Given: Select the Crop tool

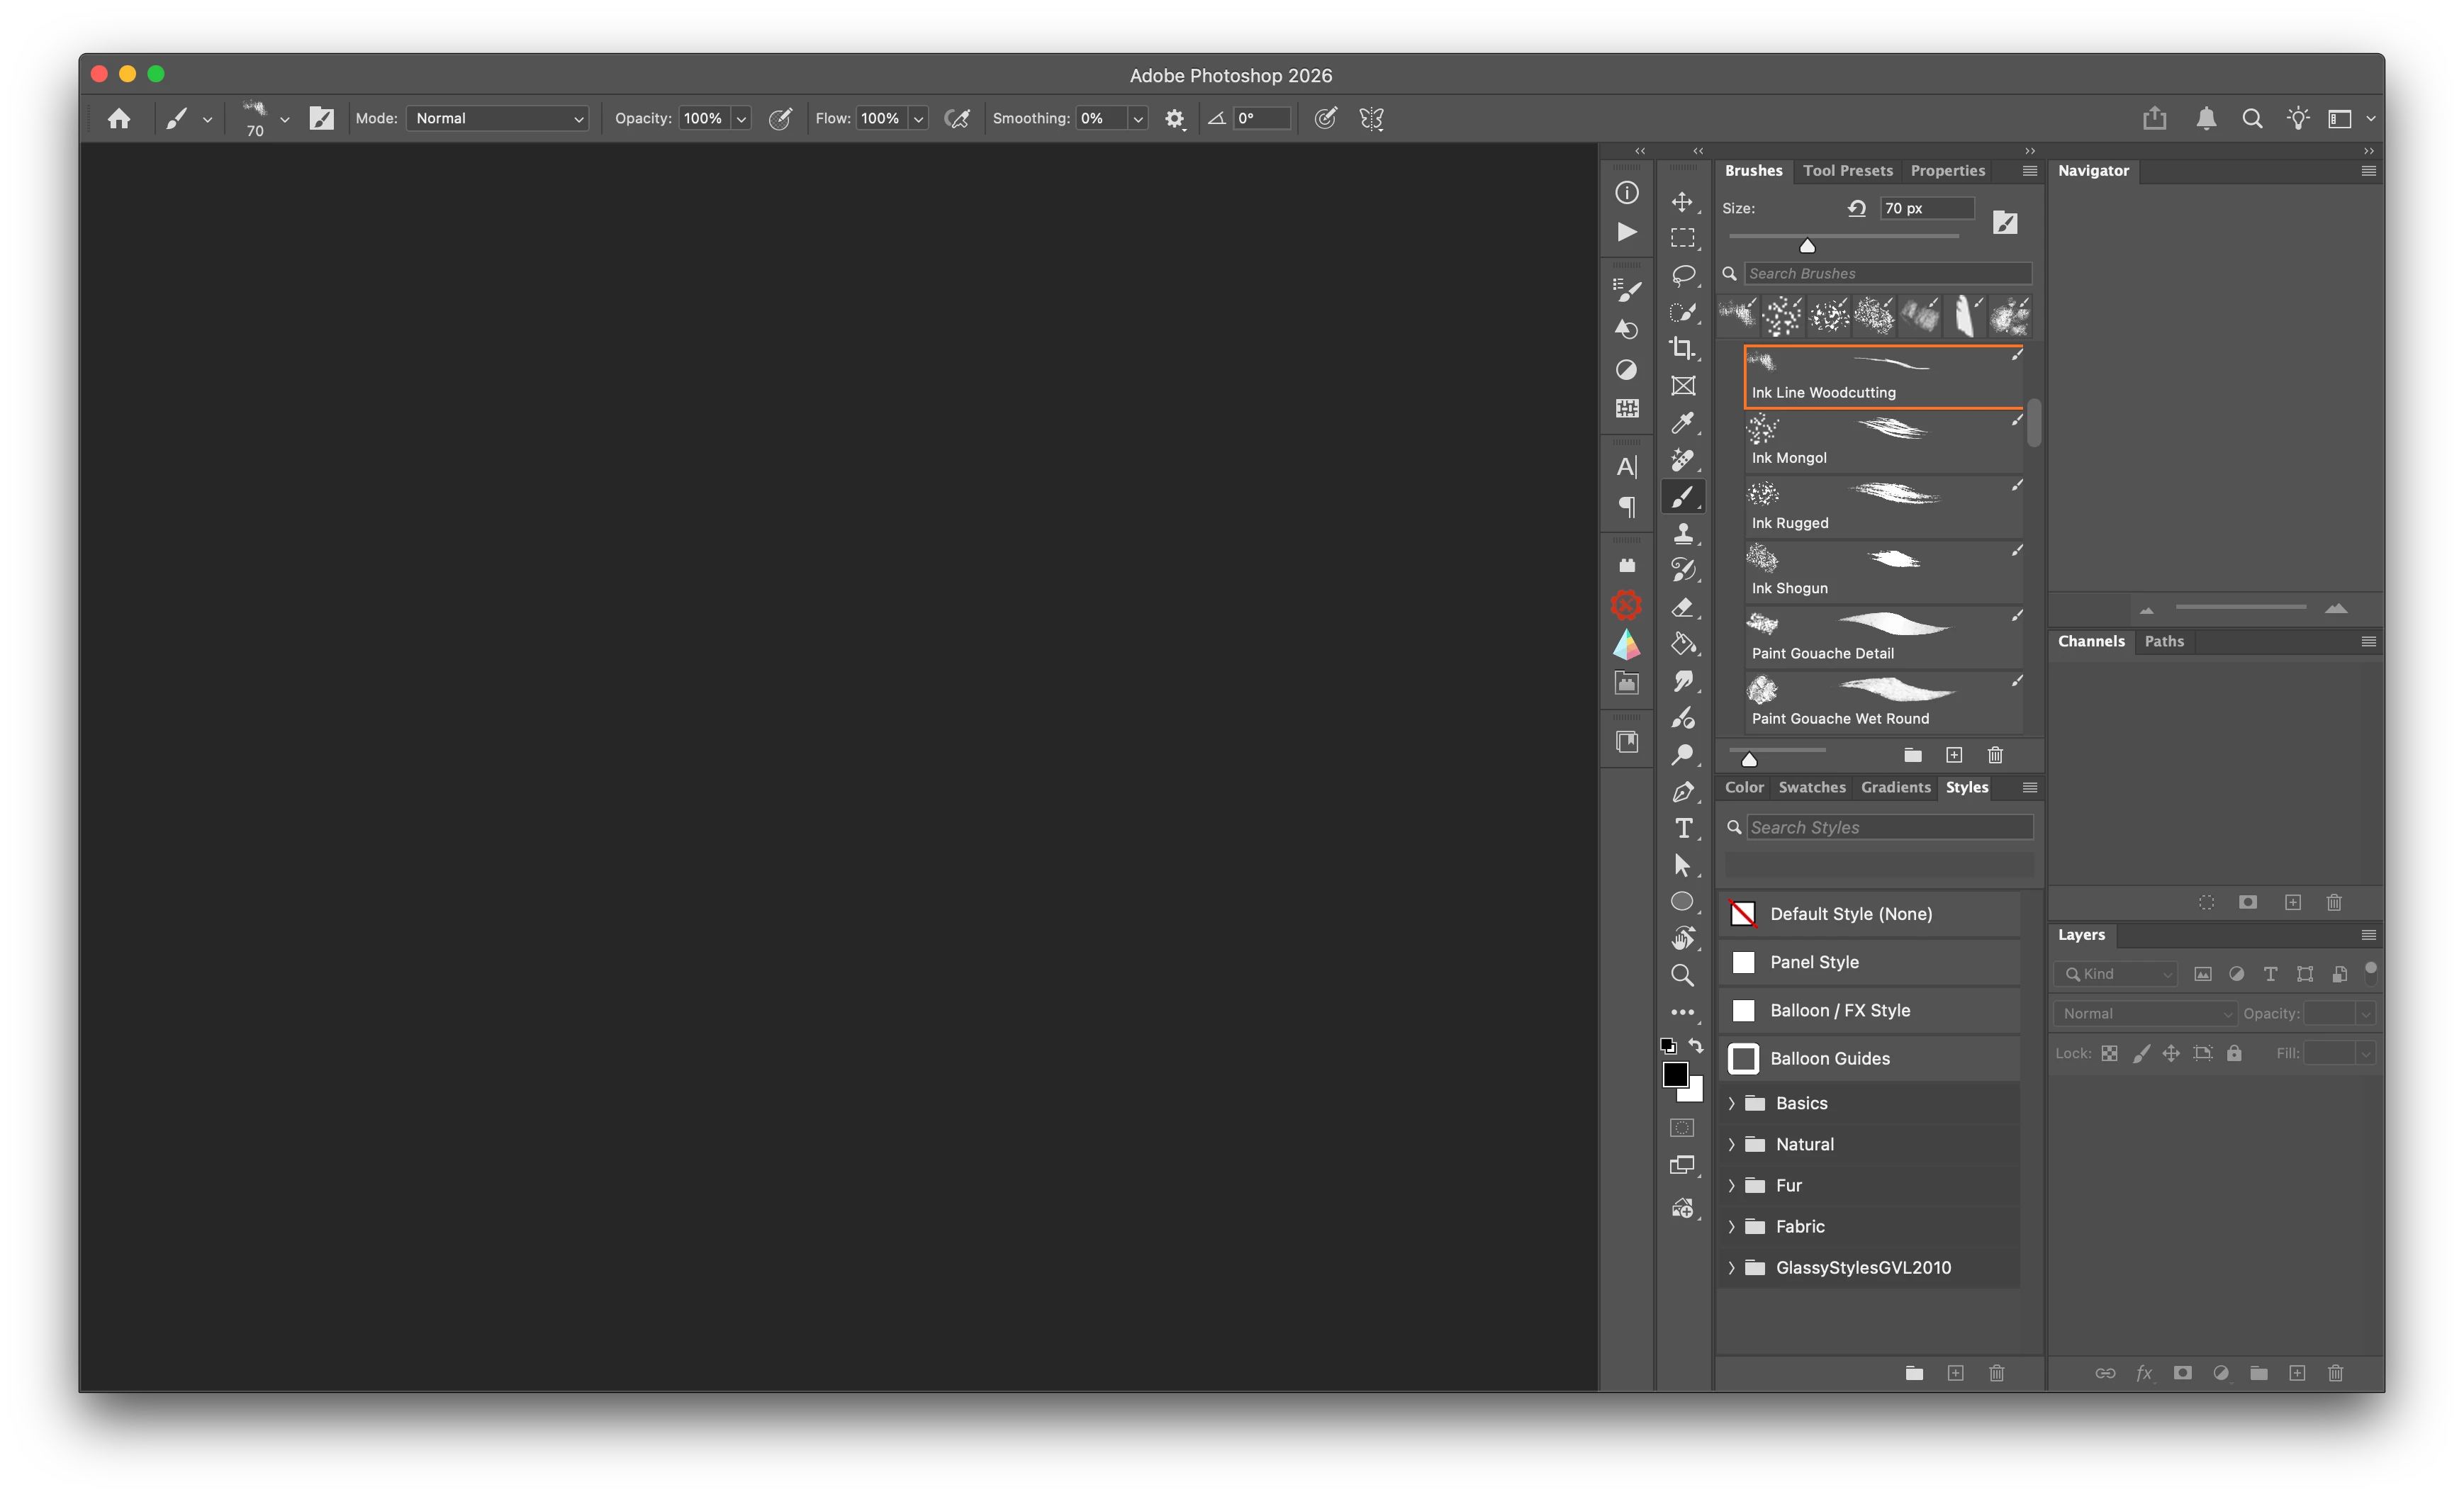Looking at the screenshot, I should (1683, 348).
